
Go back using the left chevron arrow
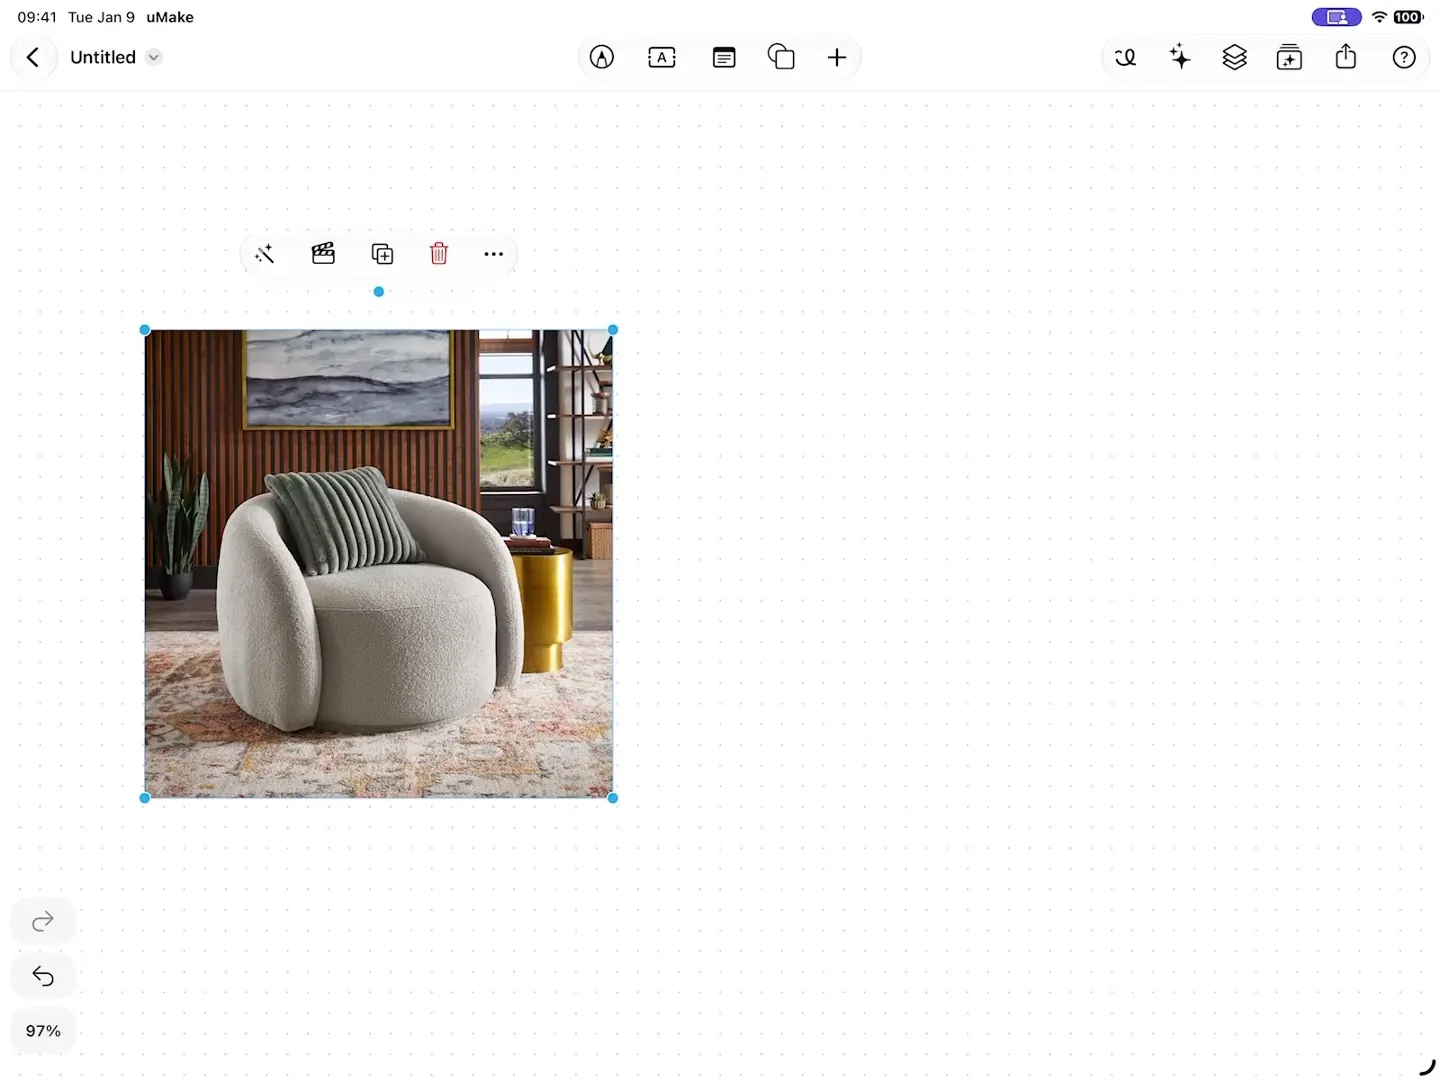pos(33,57)
